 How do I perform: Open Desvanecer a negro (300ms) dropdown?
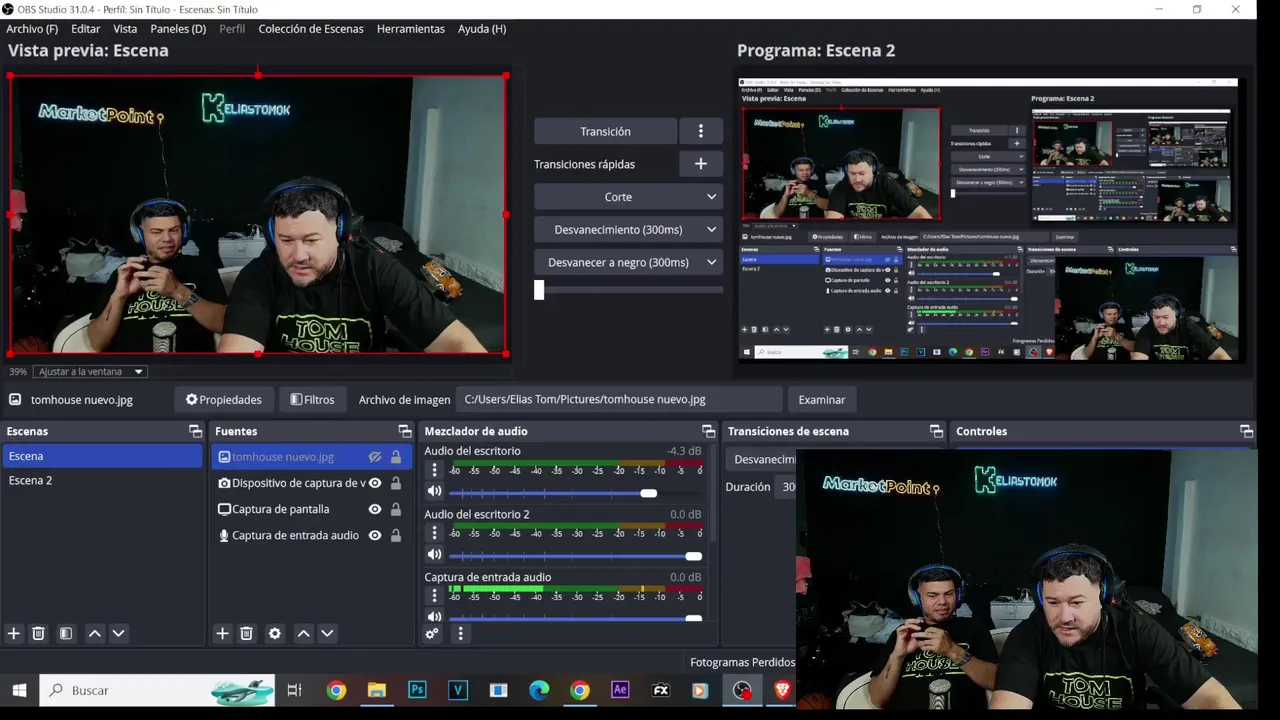coord(628,263)
